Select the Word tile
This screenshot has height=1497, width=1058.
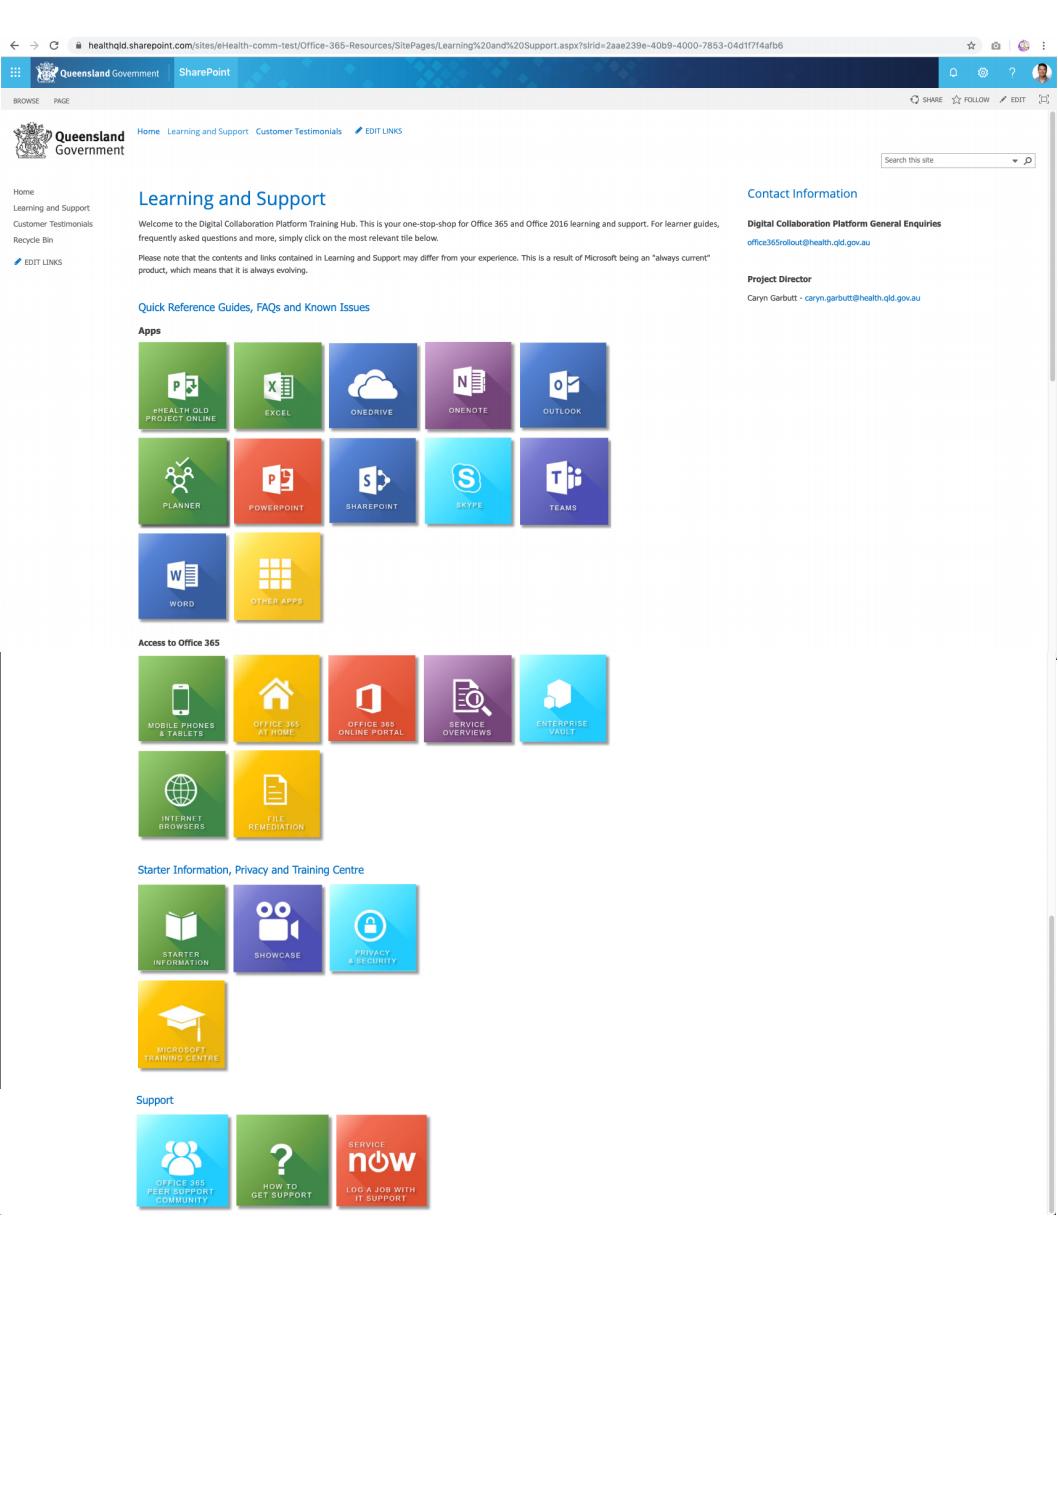pyautogui.click(x=182, y=577)
